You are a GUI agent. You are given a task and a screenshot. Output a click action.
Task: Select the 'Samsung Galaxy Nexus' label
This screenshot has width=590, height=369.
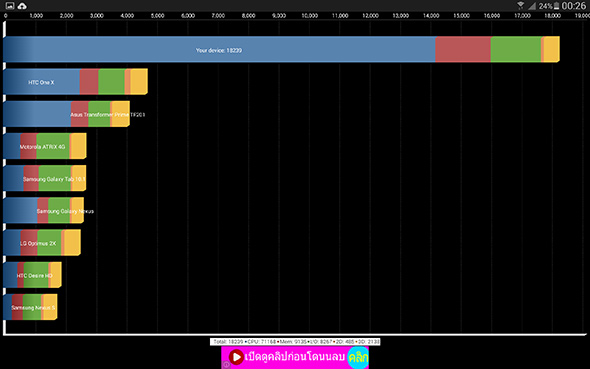[x=65, y=211]
